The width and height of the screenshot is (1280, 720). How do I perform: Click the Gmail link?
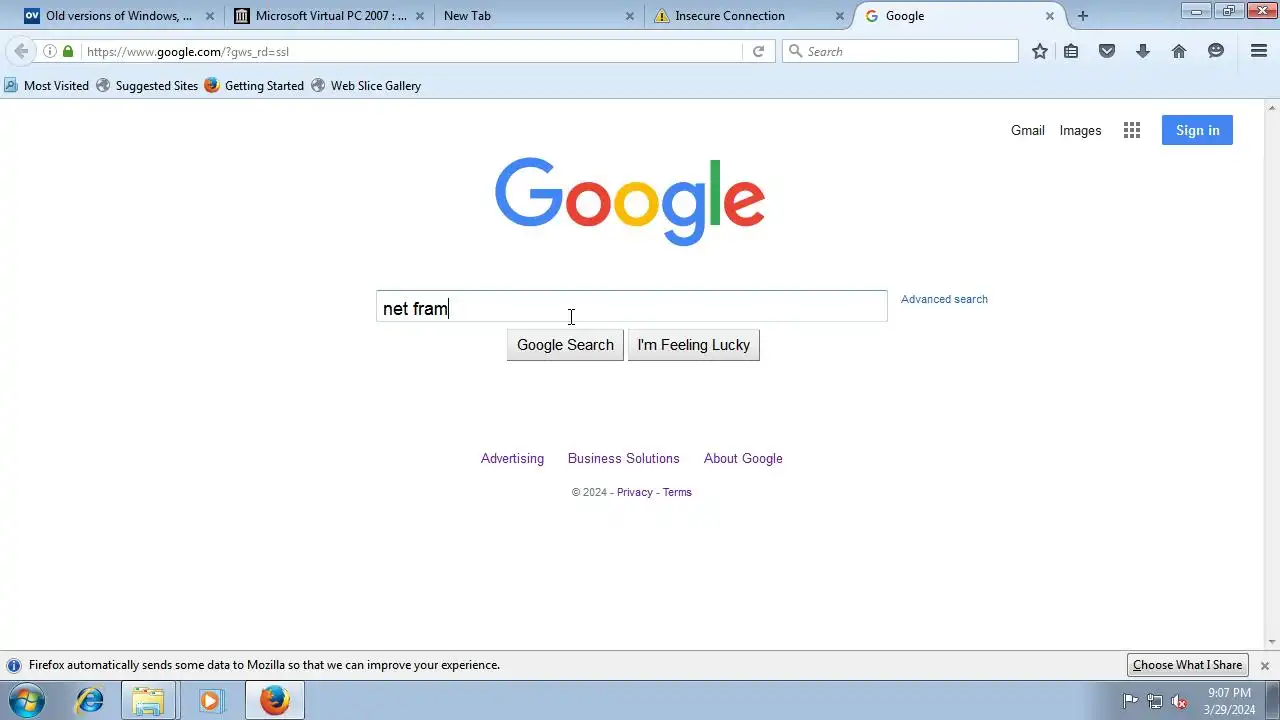(x=1027, y=130)
